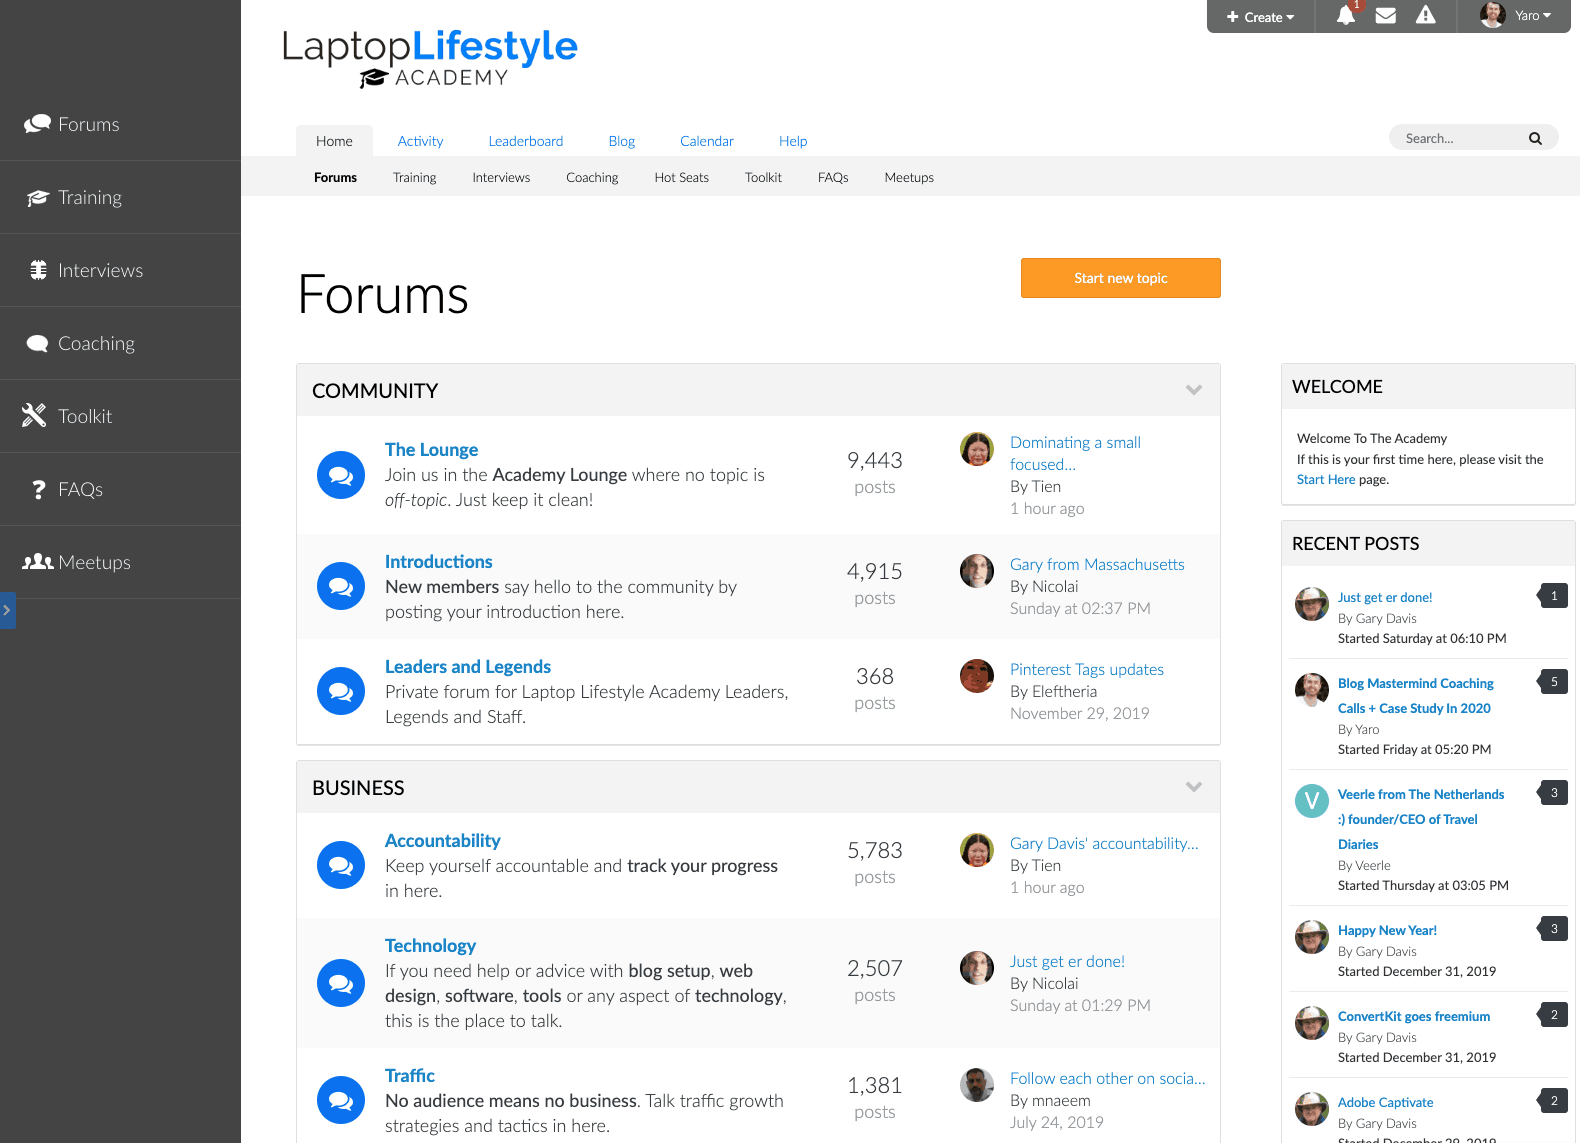Click the Laptop Lifestyle Academy logo

(x=430, y=58)
